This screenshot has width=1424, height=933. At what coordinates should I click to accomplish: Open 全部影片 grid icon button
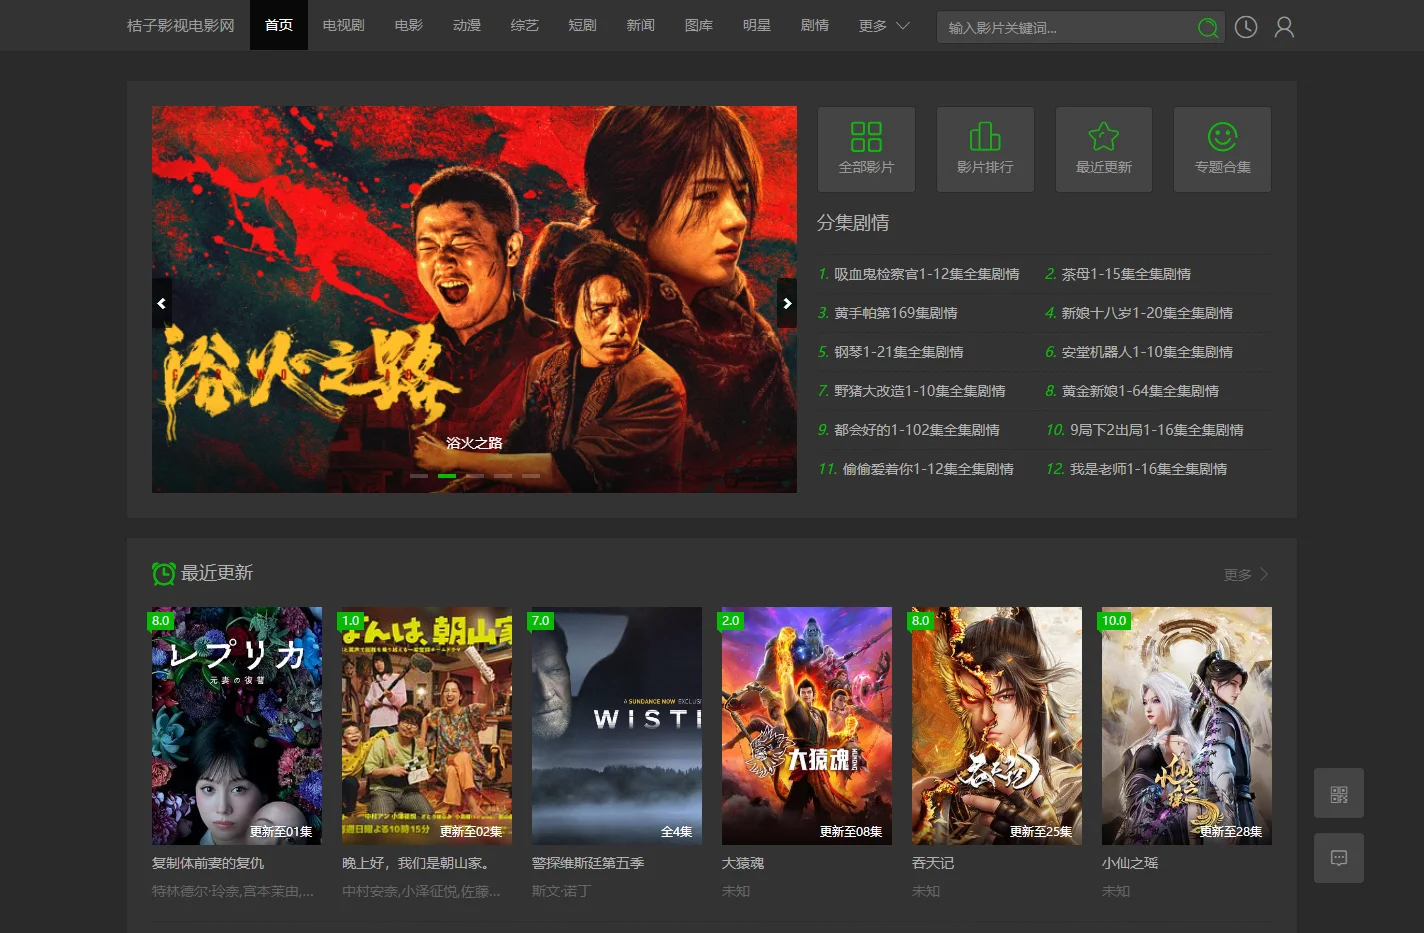click(x=866, y=149)
